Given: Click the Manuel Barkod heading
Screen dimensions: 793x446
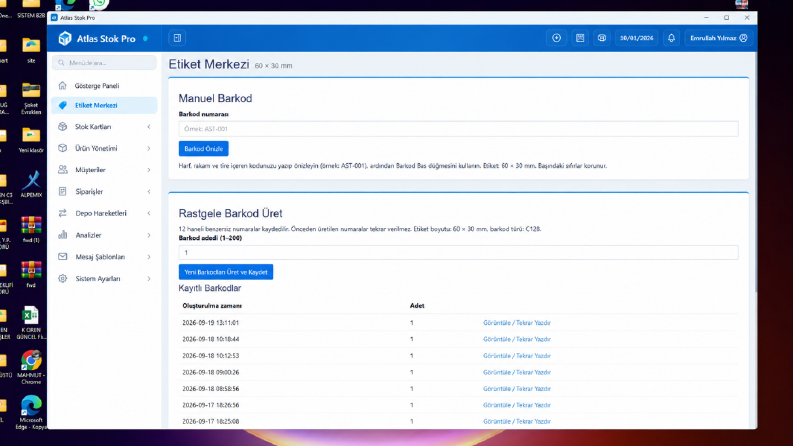Looking at the screenshot, I should click(x=215, y=99).
